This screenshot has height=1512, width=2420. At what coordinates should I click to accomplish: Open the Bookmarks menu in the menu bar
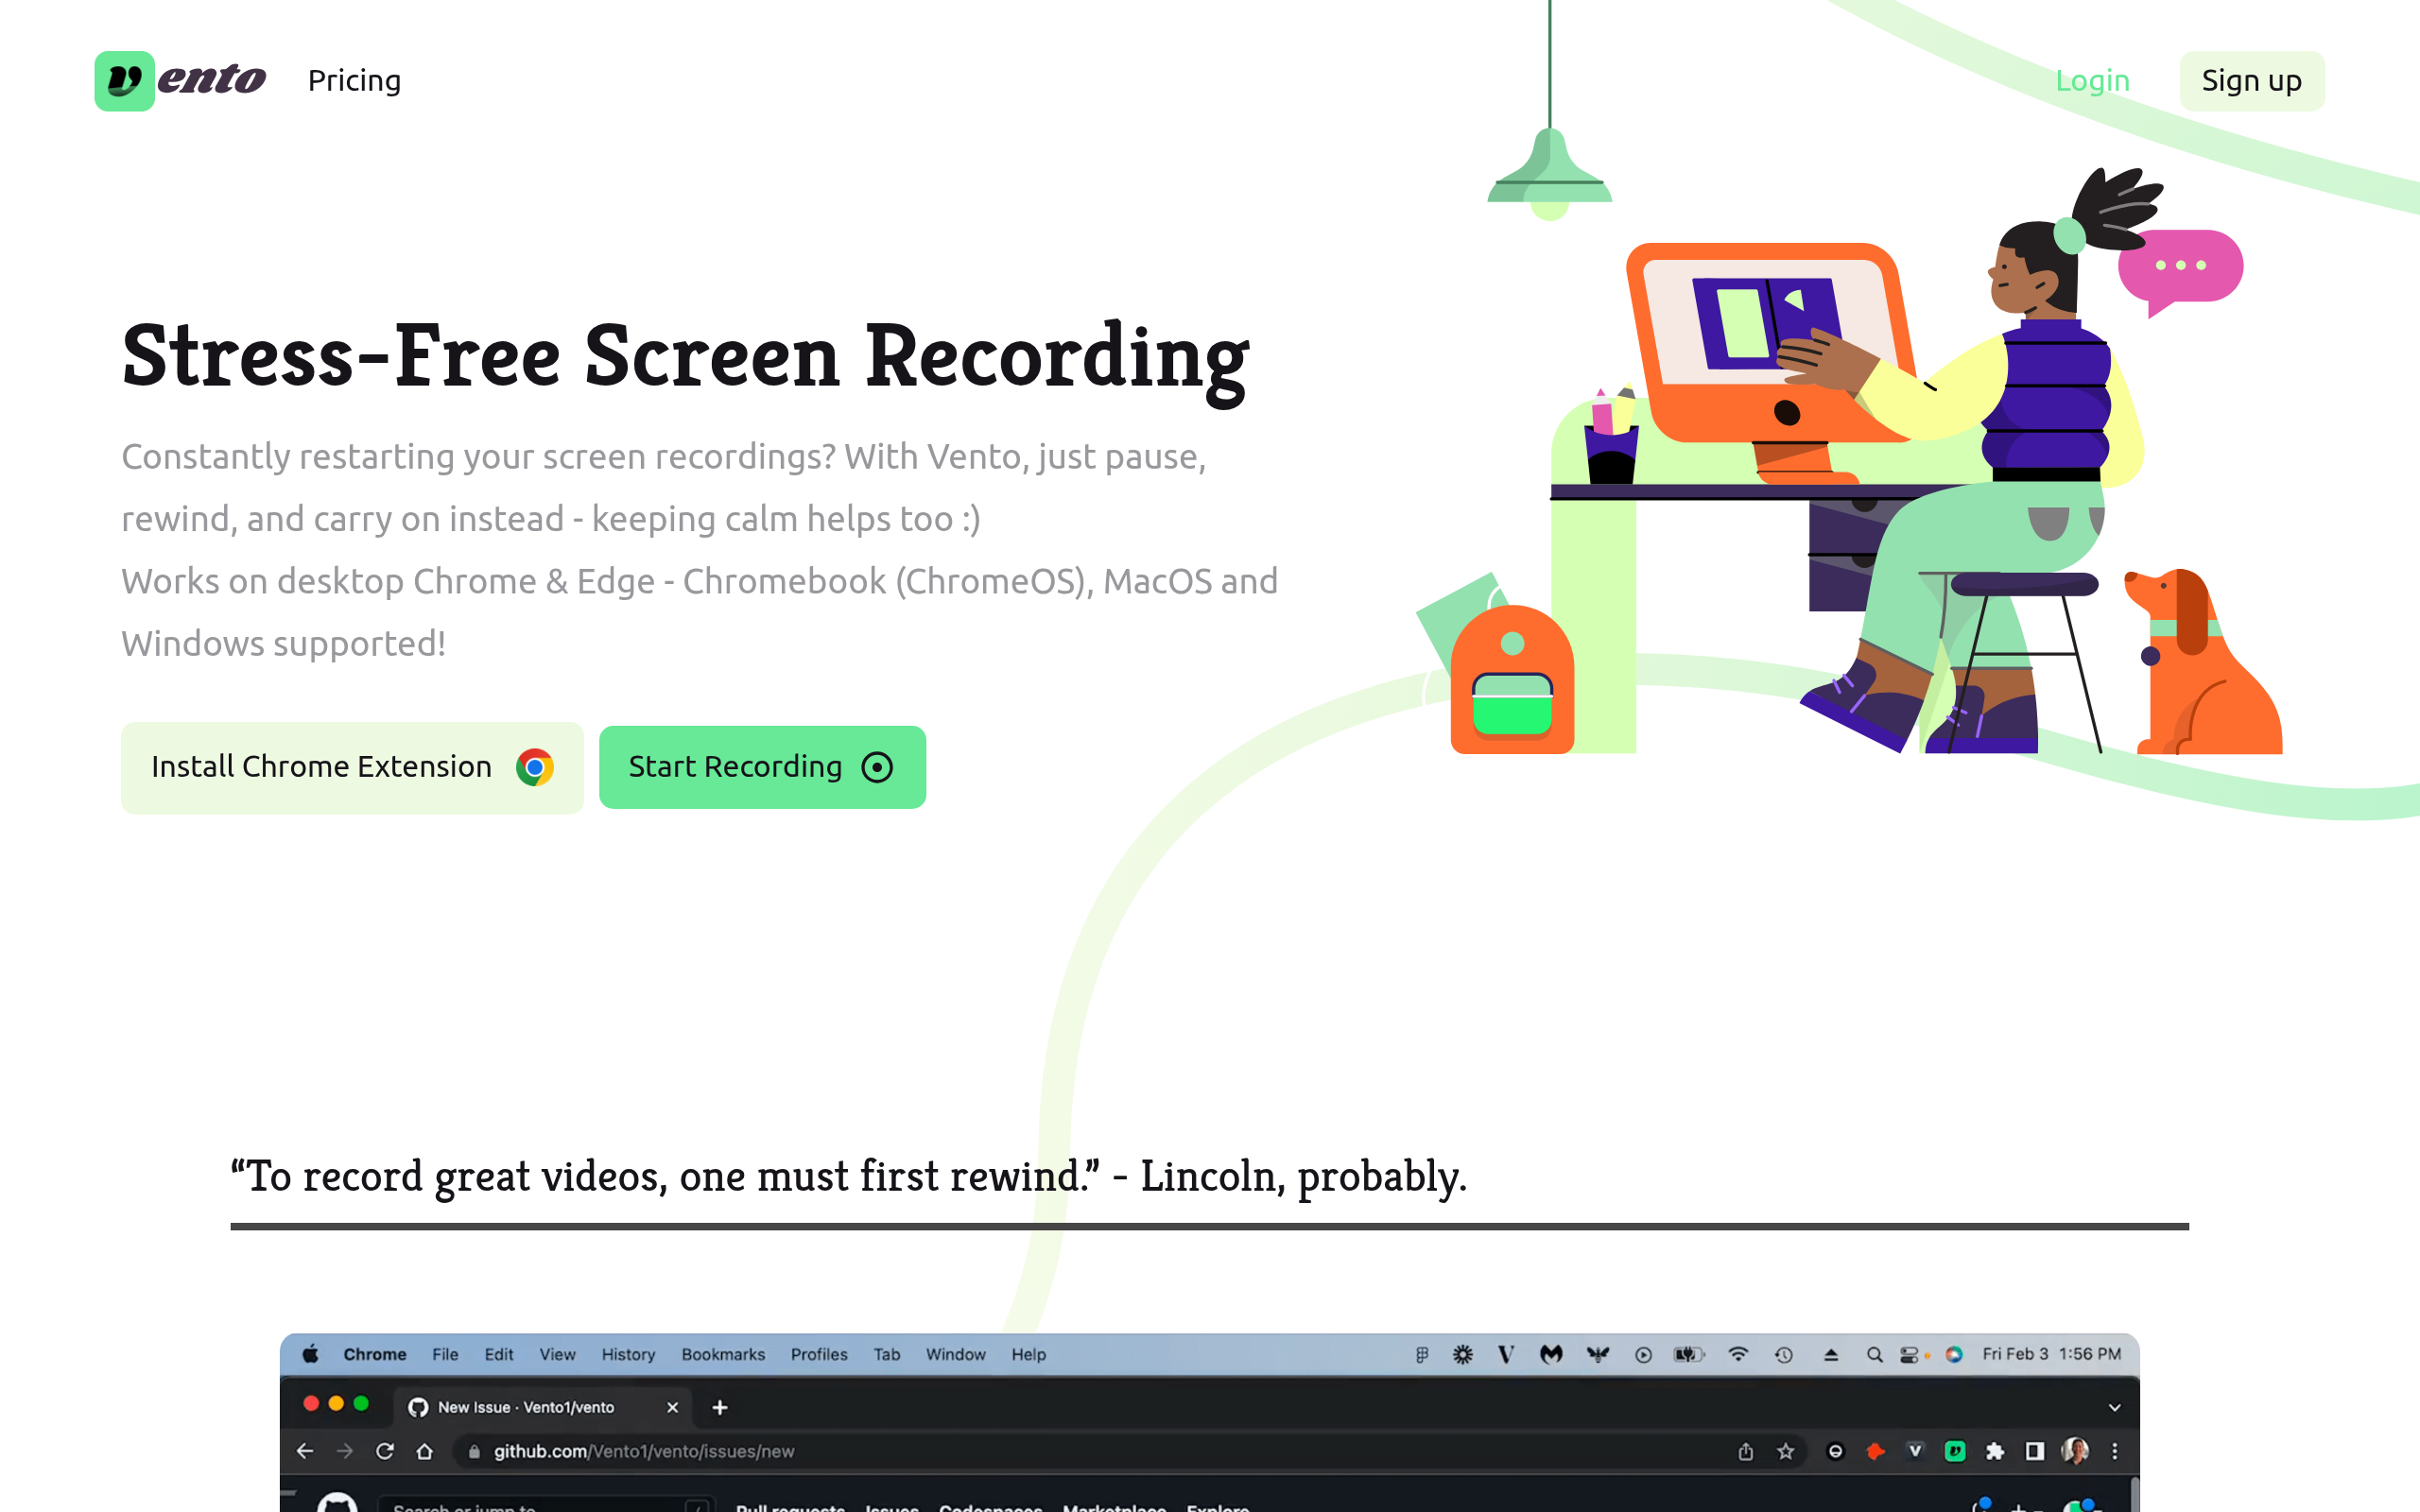point(723,1354)
